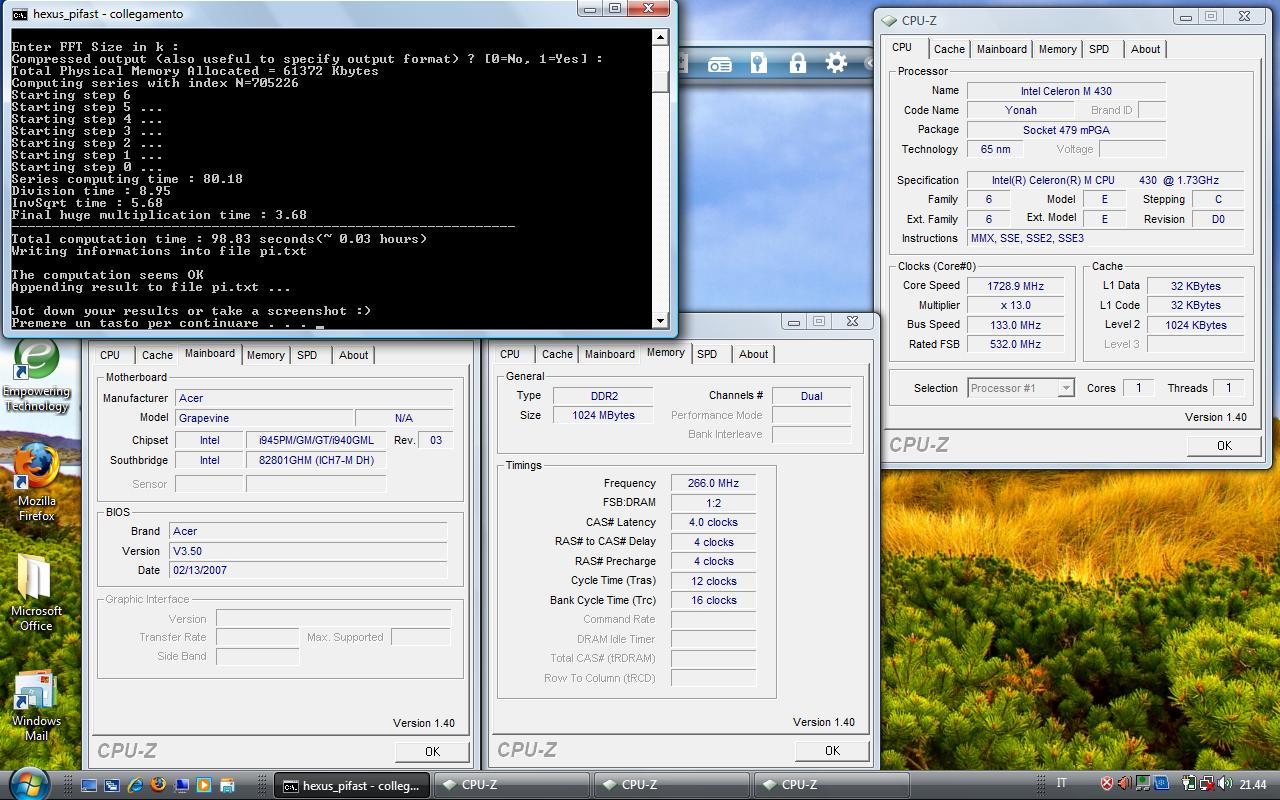Click the blue tray icon
The width and height of the screenshot is (1280, 800).
click(x=1162, y=784)
